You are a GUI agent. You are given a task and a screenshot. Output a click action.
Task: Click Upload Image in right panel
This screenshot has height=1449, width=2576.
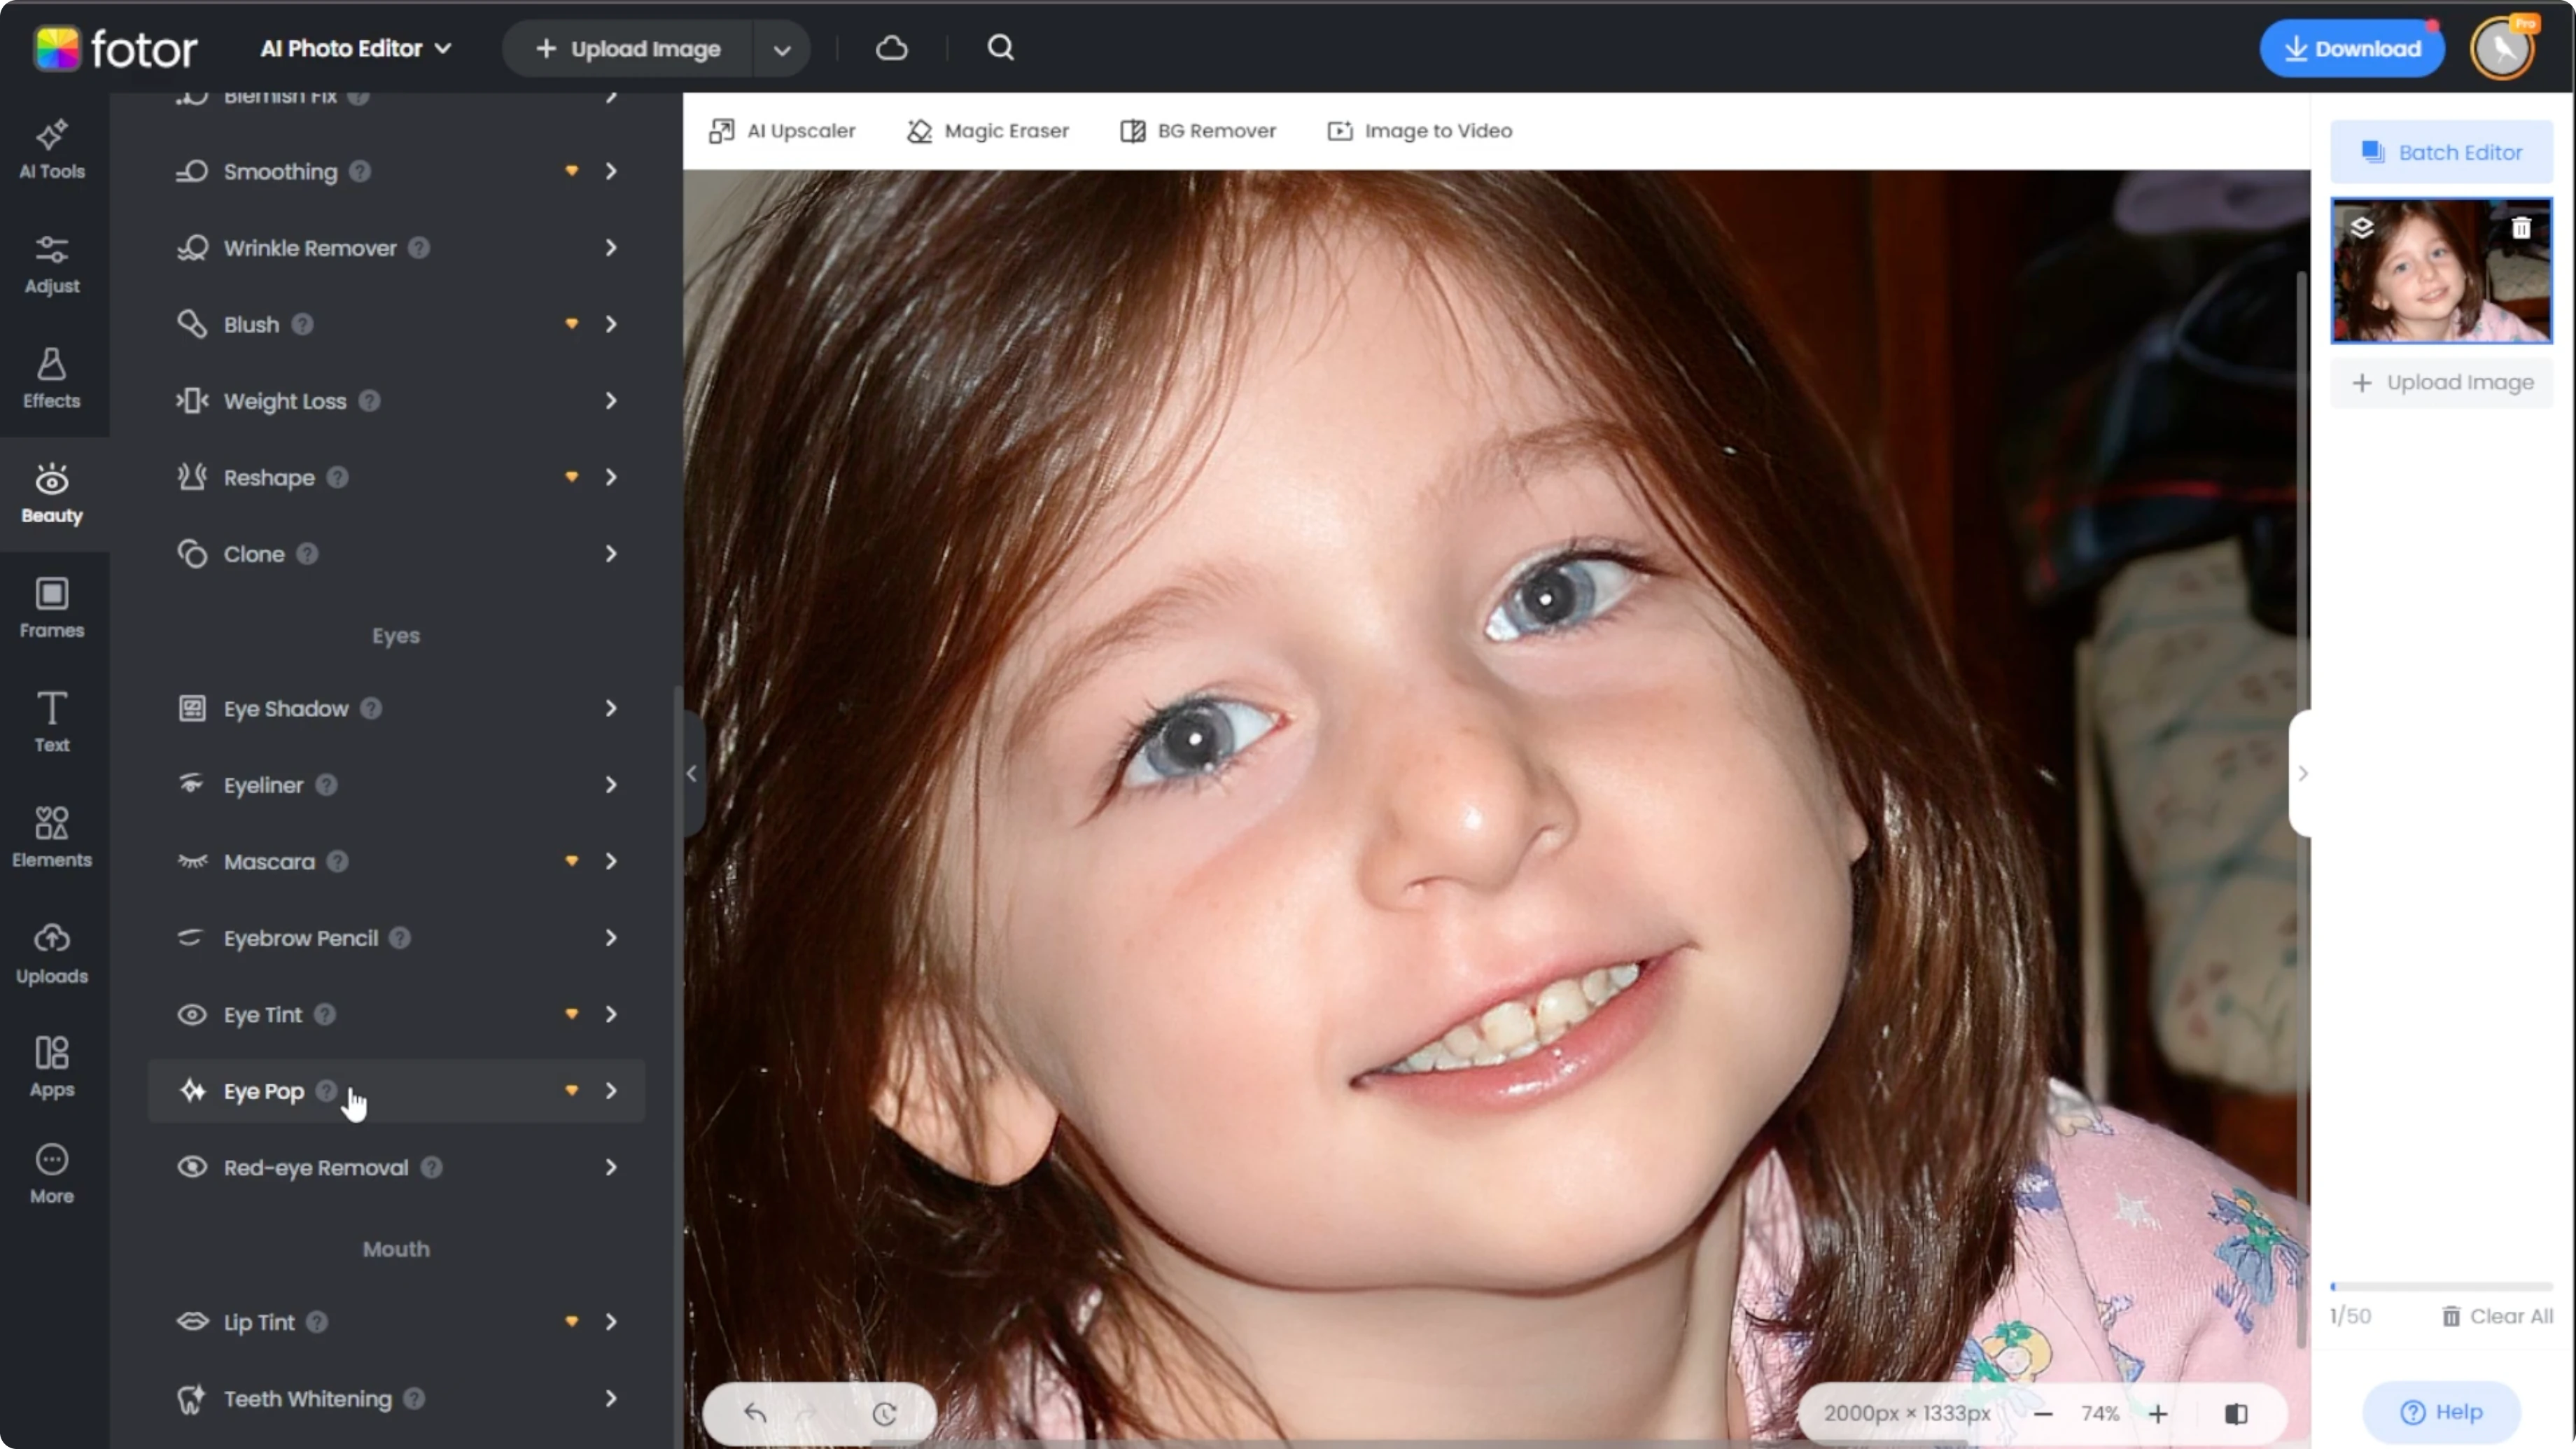2441,383
